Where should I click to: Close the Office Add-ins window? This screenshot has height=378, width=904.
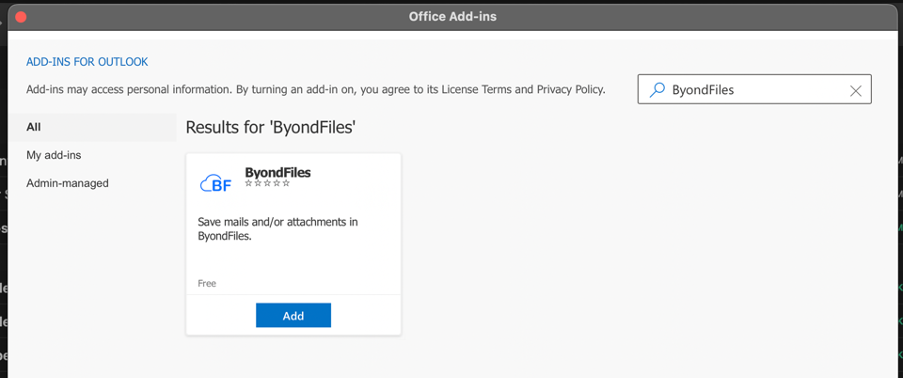click(x=21, y=17)
